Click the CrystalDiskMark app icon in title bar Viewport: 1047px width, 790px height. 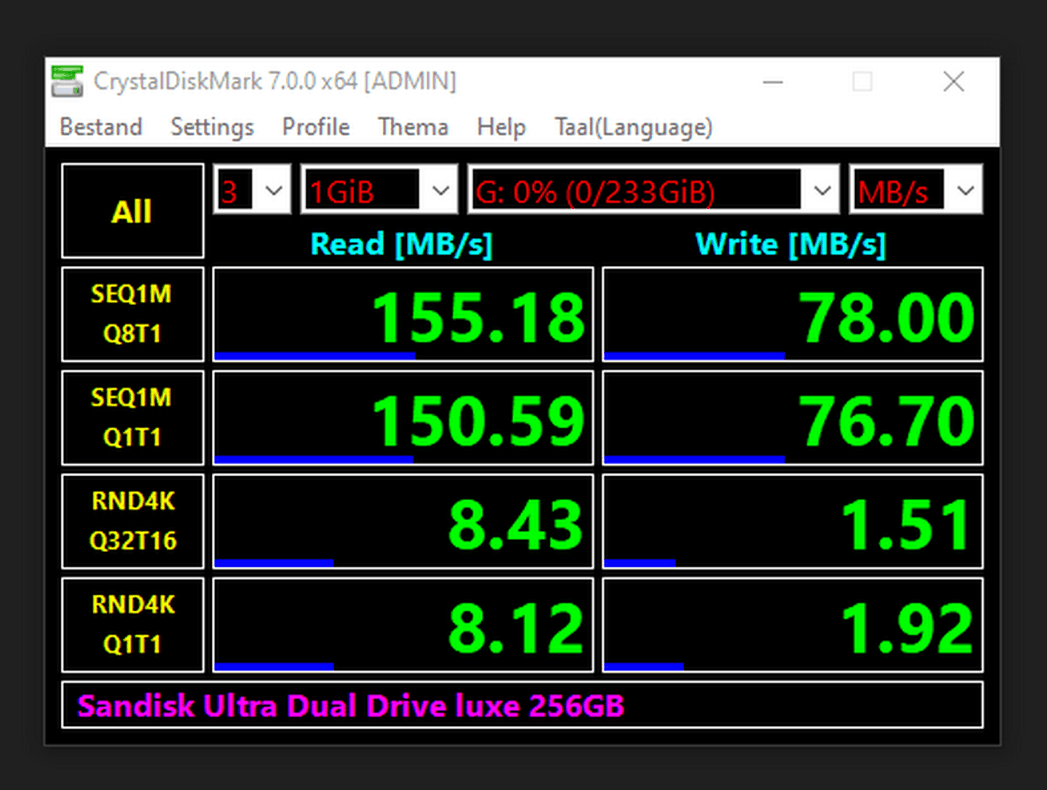(67, 81)
